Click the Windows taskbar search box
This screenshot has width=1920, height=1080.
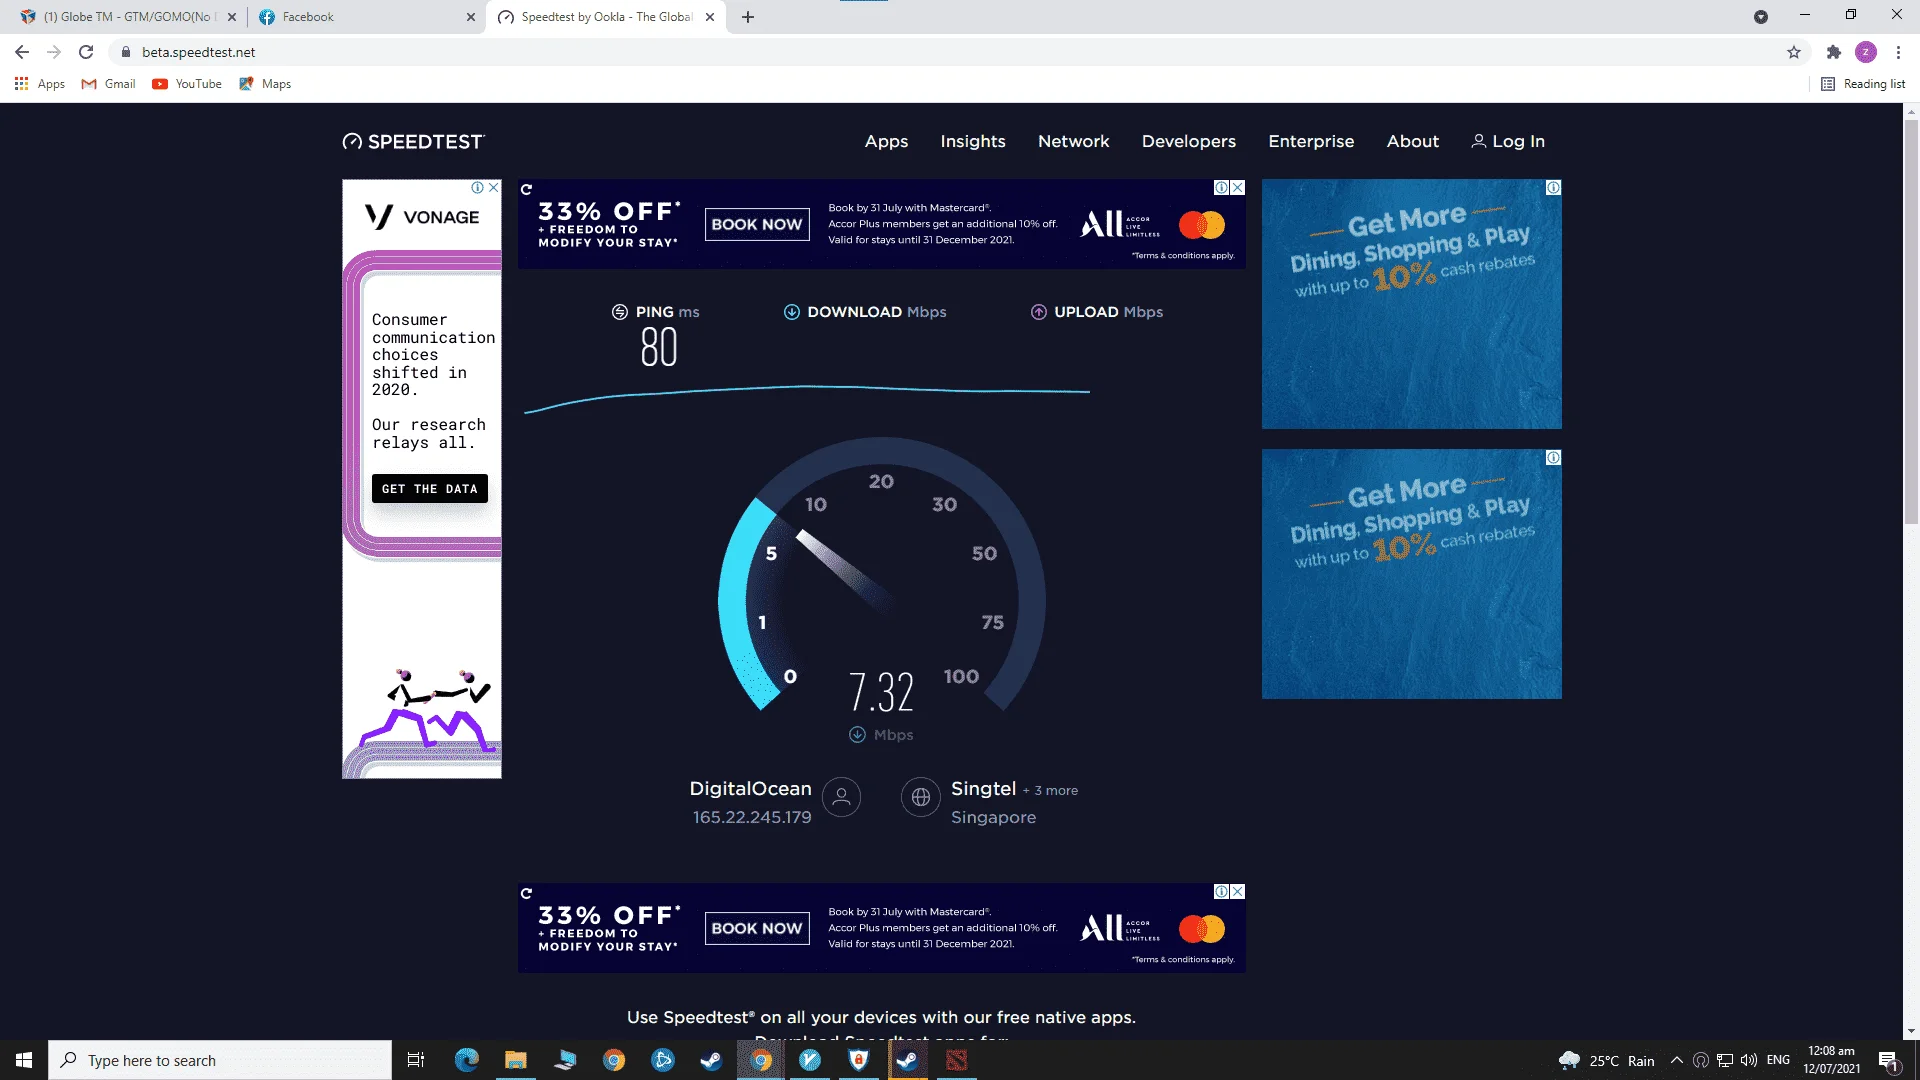coord(220,1060)
